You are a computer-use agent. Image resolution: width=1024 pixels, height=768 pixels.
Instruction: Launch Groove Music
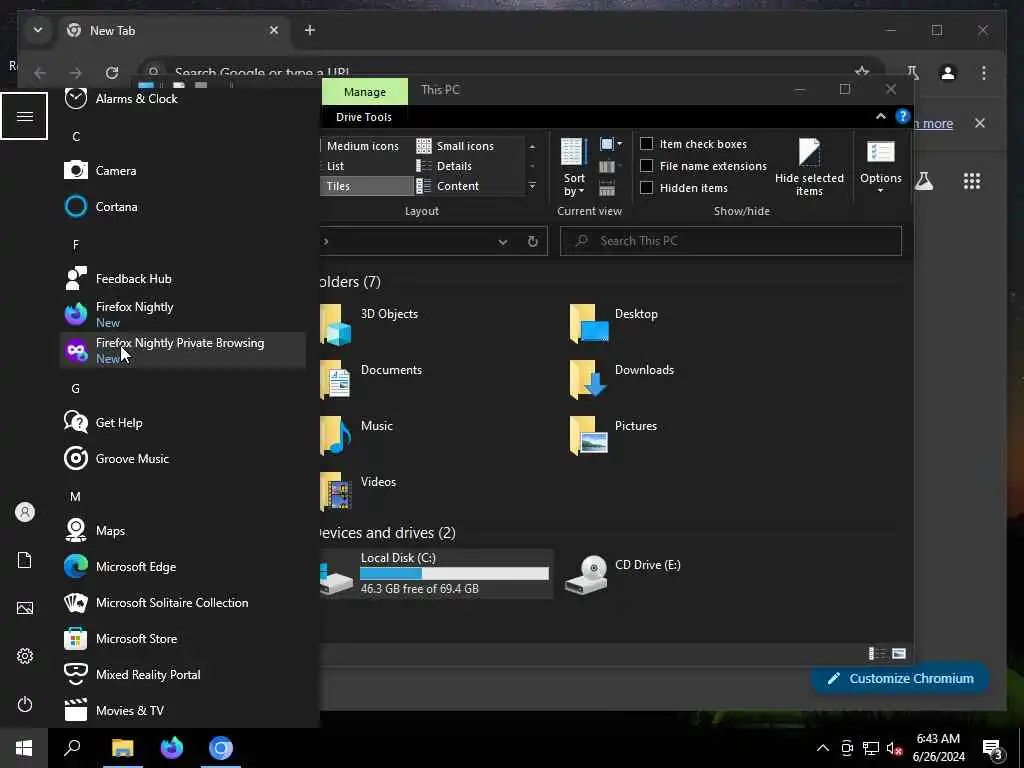pos(183,458)
